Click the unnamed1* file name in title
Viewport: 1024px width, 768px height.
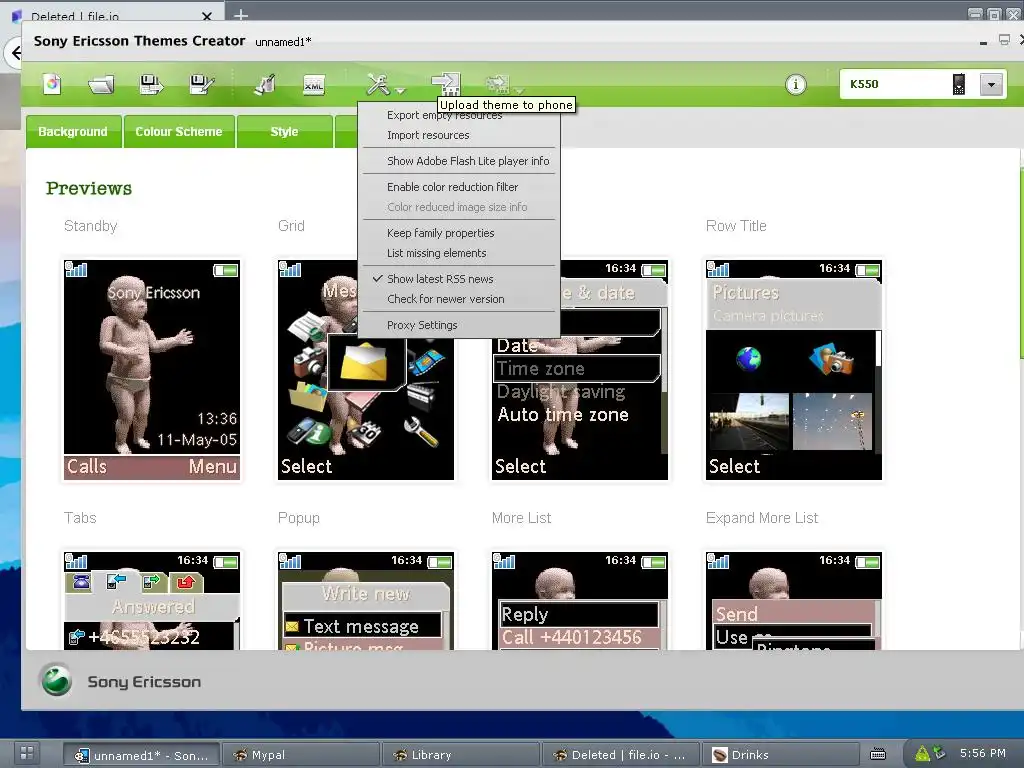pos(283,42)
